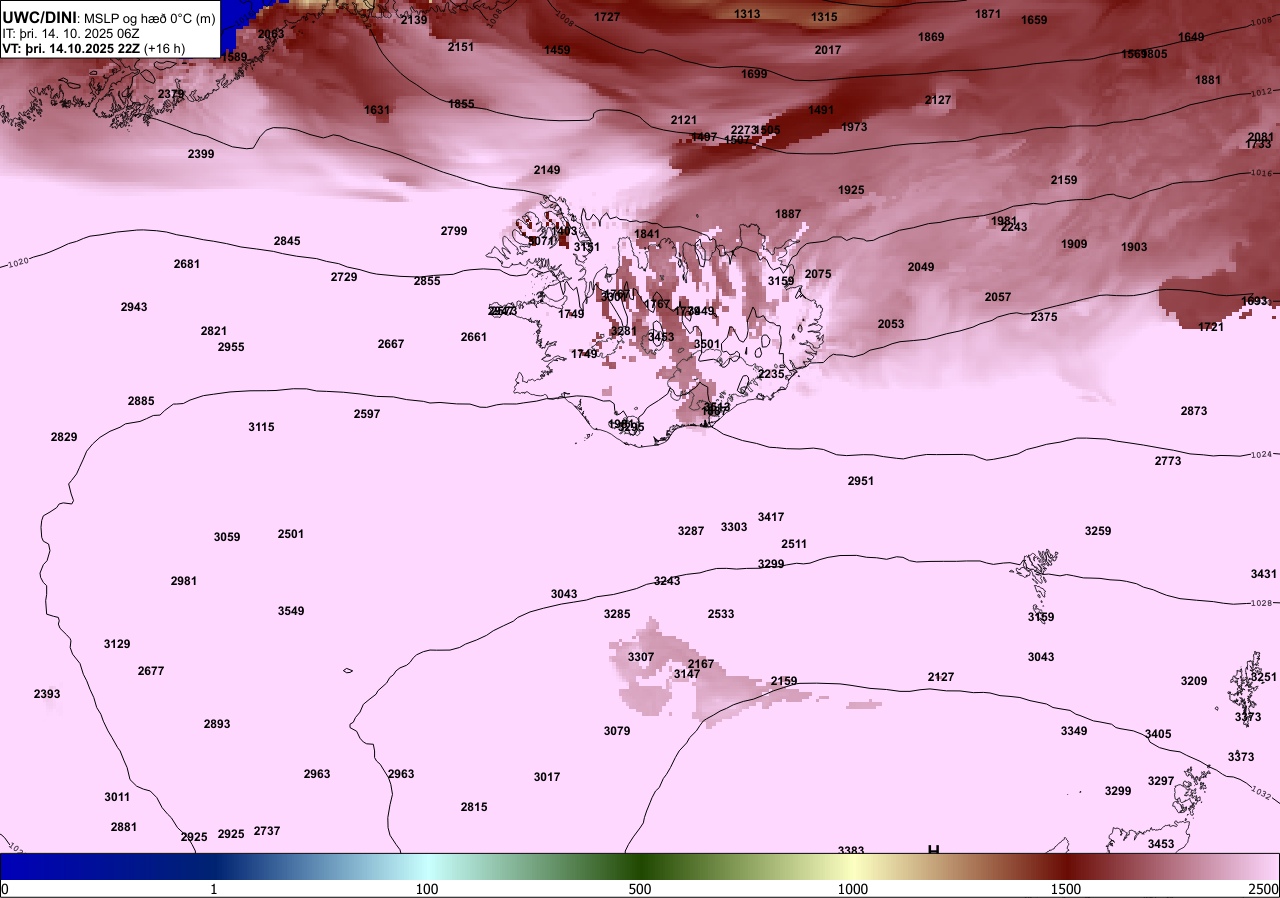Image resolution: width=1280 pixels, height=898 pixels.
Task: Click the value 1491
Action: (x=821, y=110)
